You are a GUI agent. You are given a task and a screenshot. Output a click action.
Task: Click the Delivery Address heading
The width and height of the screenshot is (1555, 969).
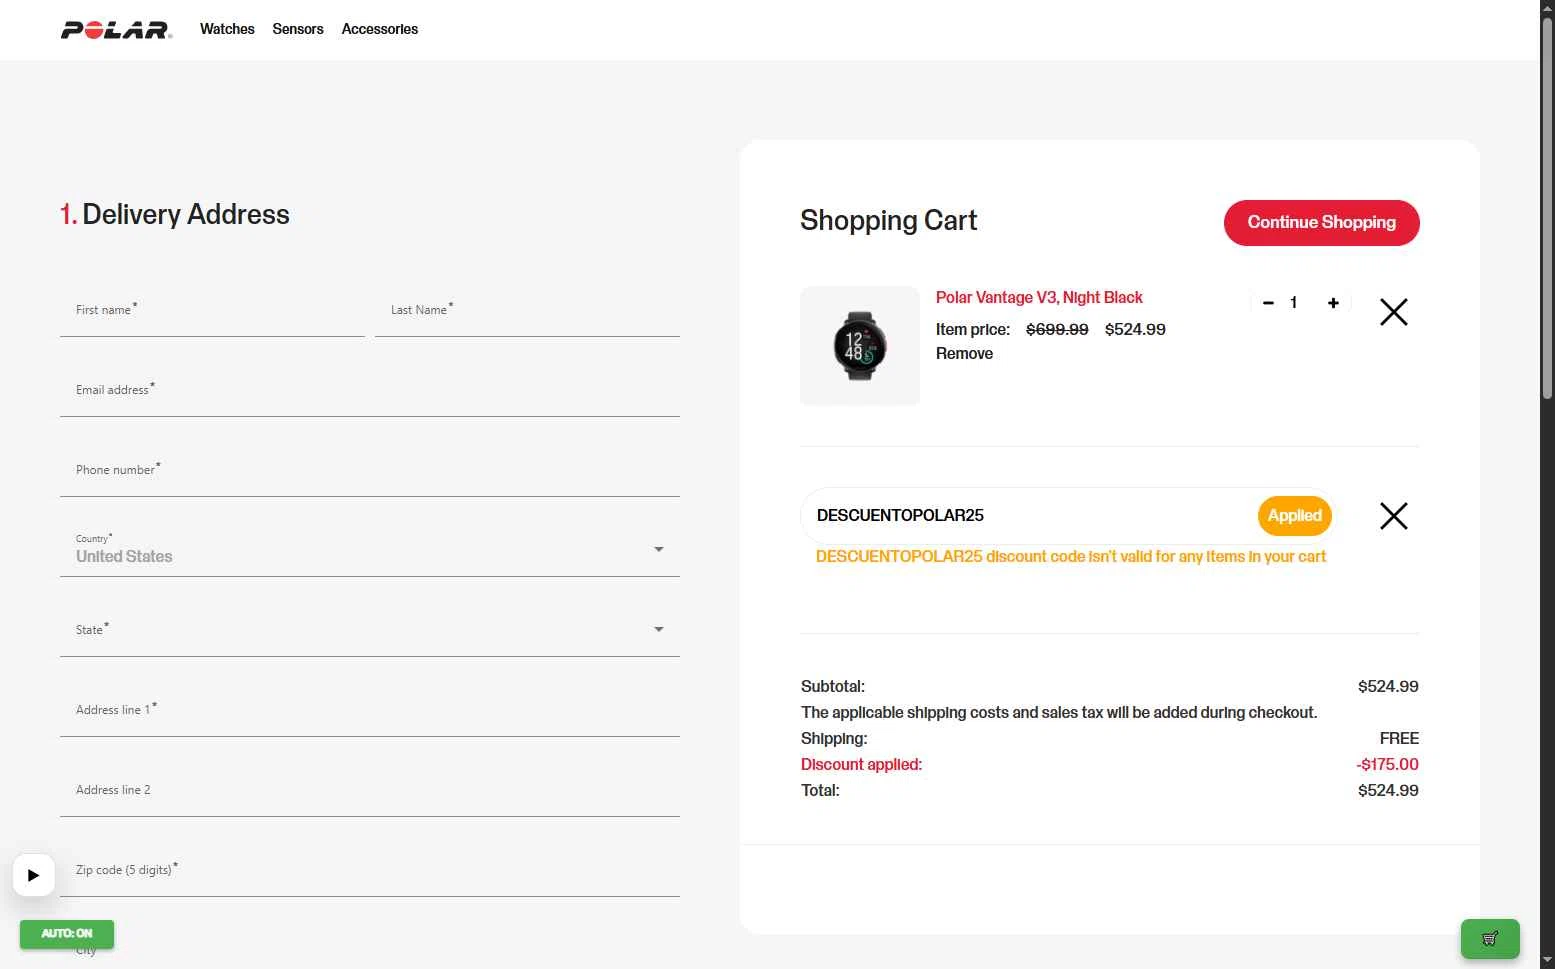coord(175,214)
